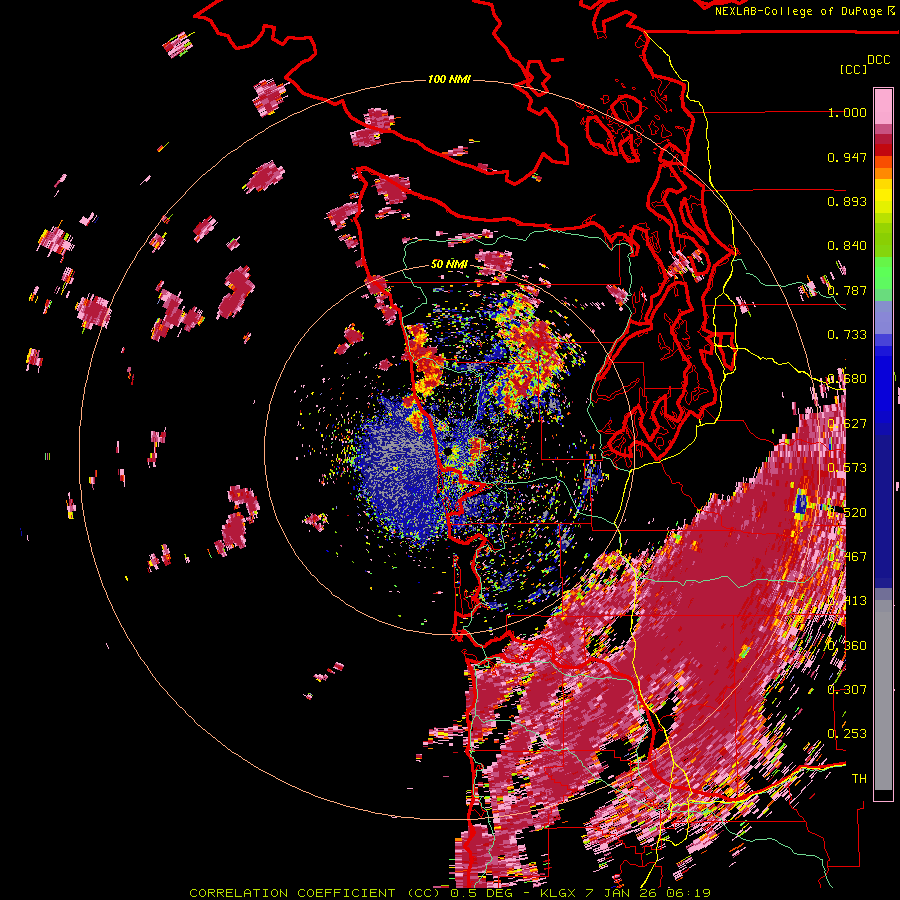
Task: Click the KLGX station identifier
Action: tap(560, 893)
